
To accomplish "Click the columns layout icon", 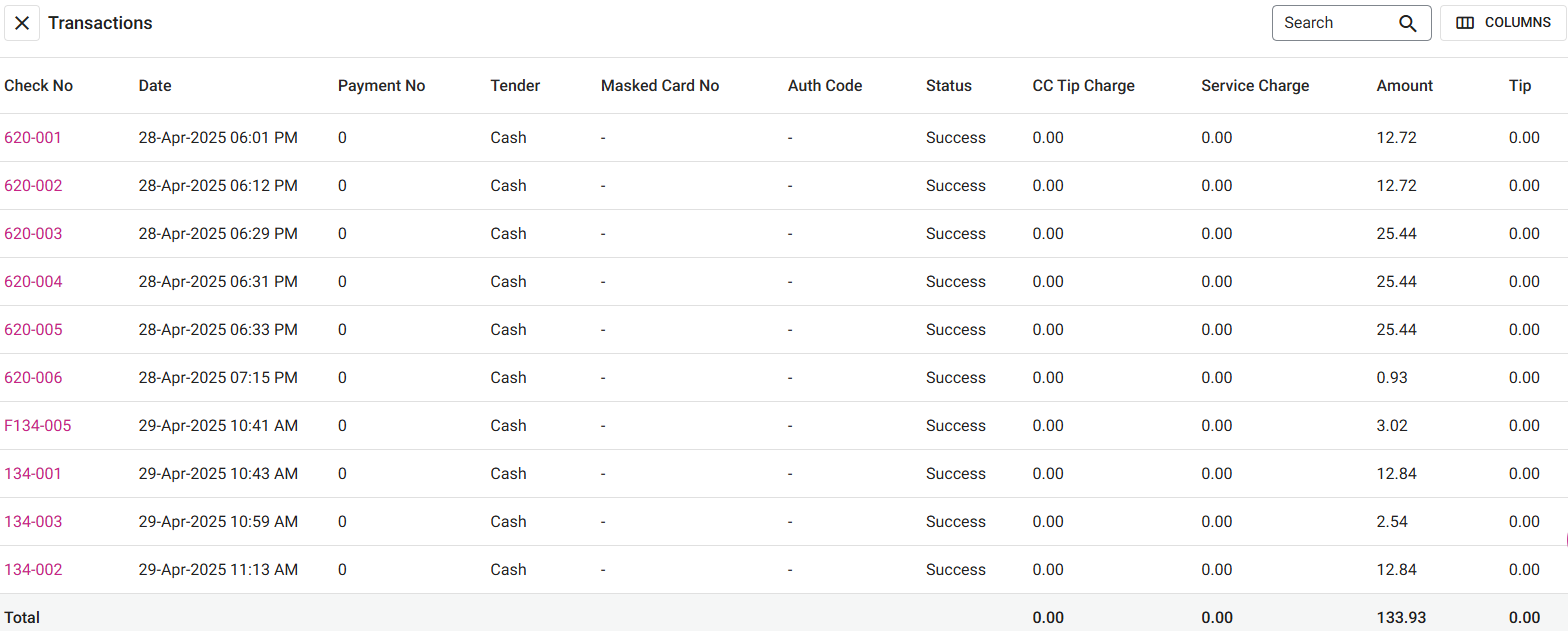I will pyautogui.click(x=1465, y=23).
